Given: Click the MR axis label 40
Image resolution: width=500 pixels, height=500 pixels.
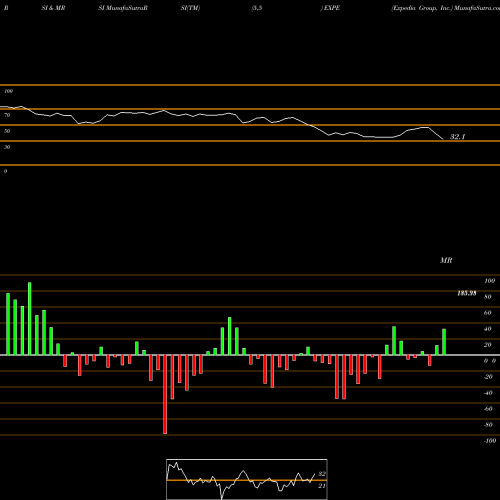Looking at the screenshot, I should [x=488, y=329].
